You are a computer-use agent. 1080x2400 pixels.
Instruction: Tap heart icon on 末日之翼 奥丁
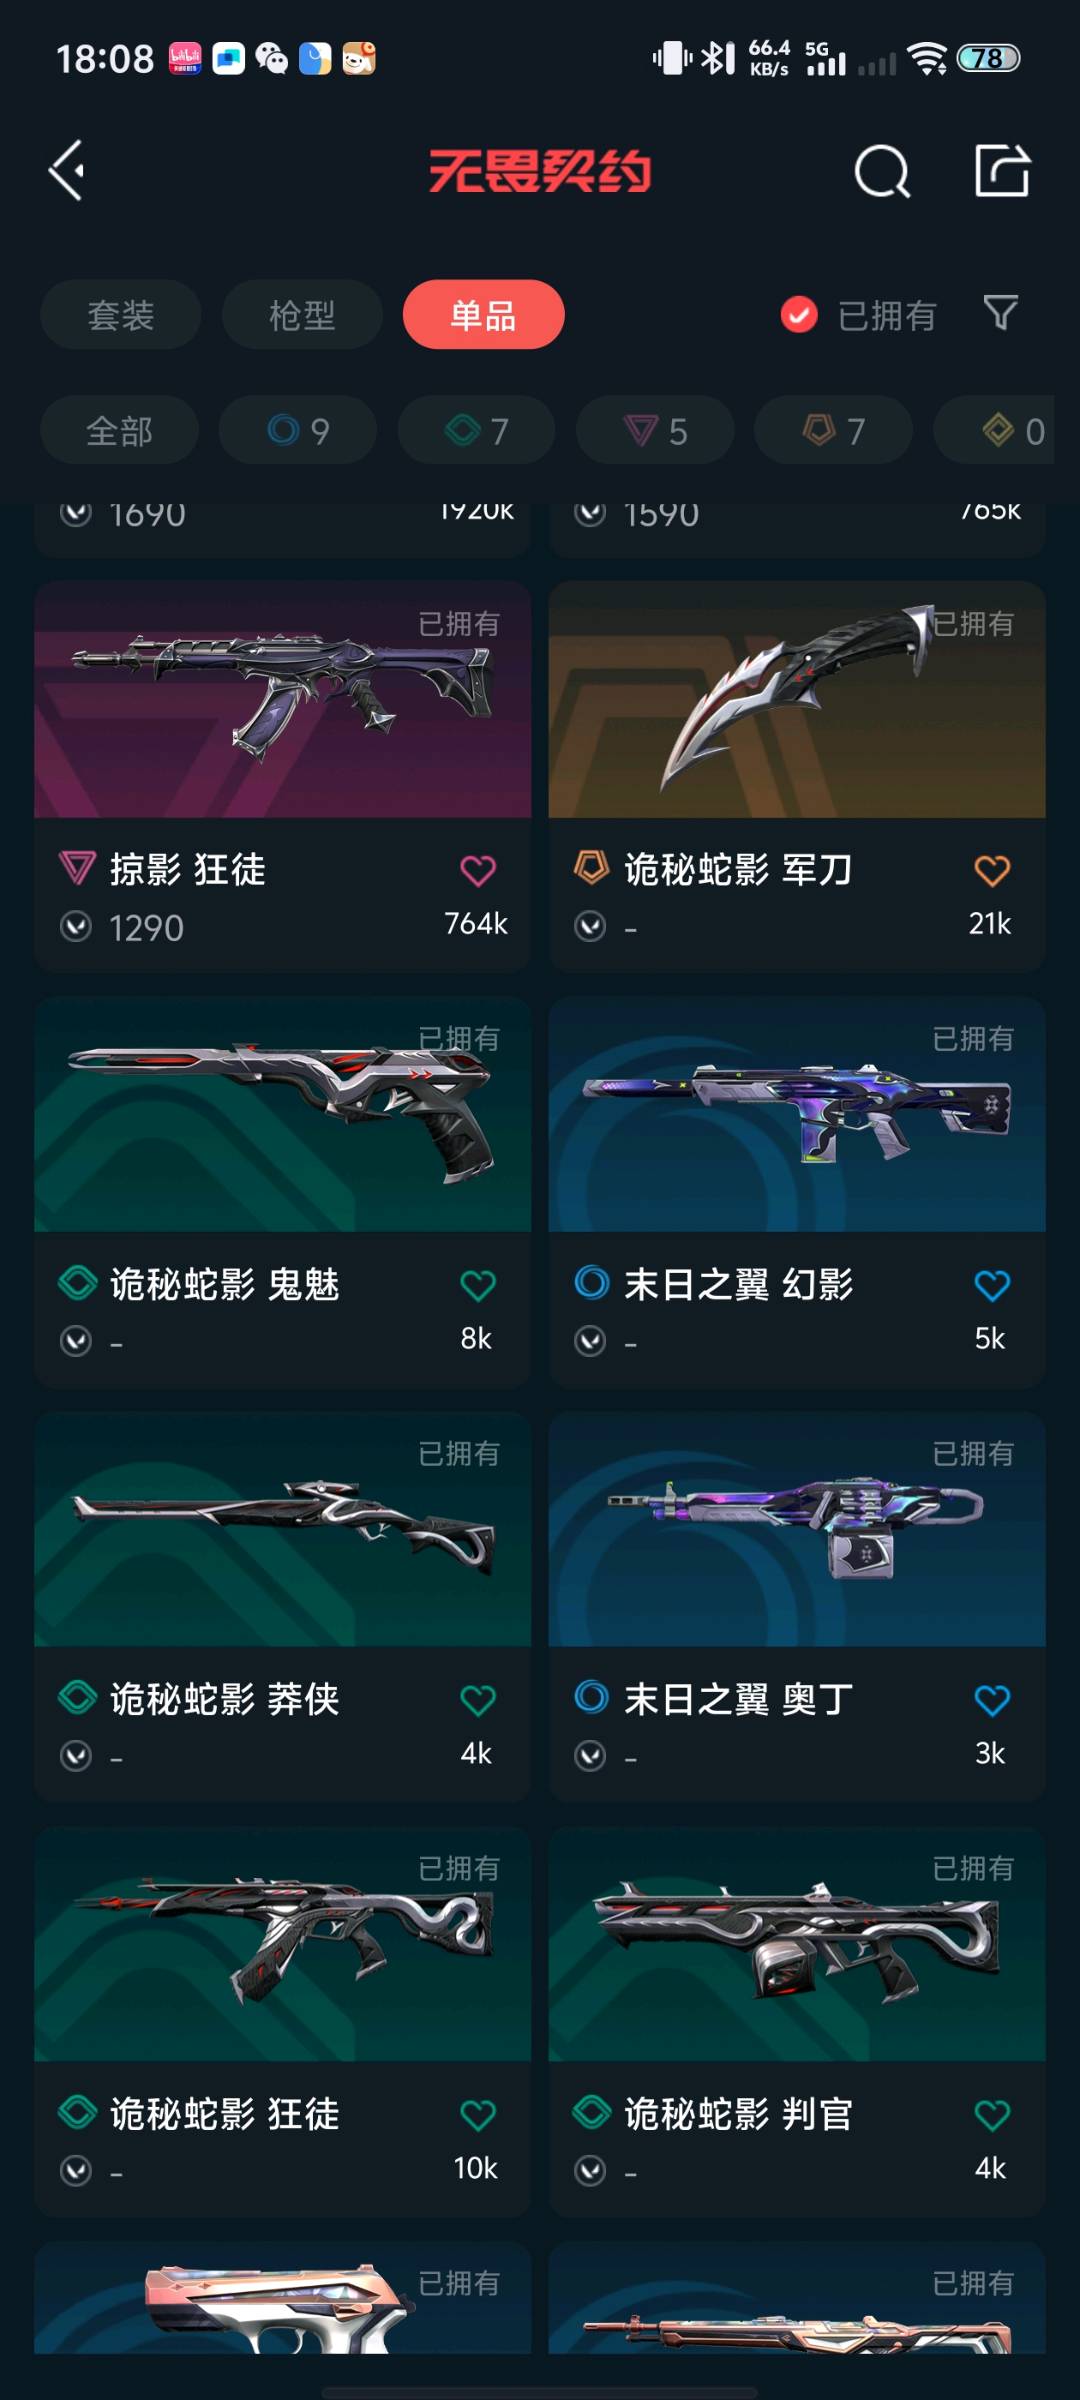click(992, 1700)
